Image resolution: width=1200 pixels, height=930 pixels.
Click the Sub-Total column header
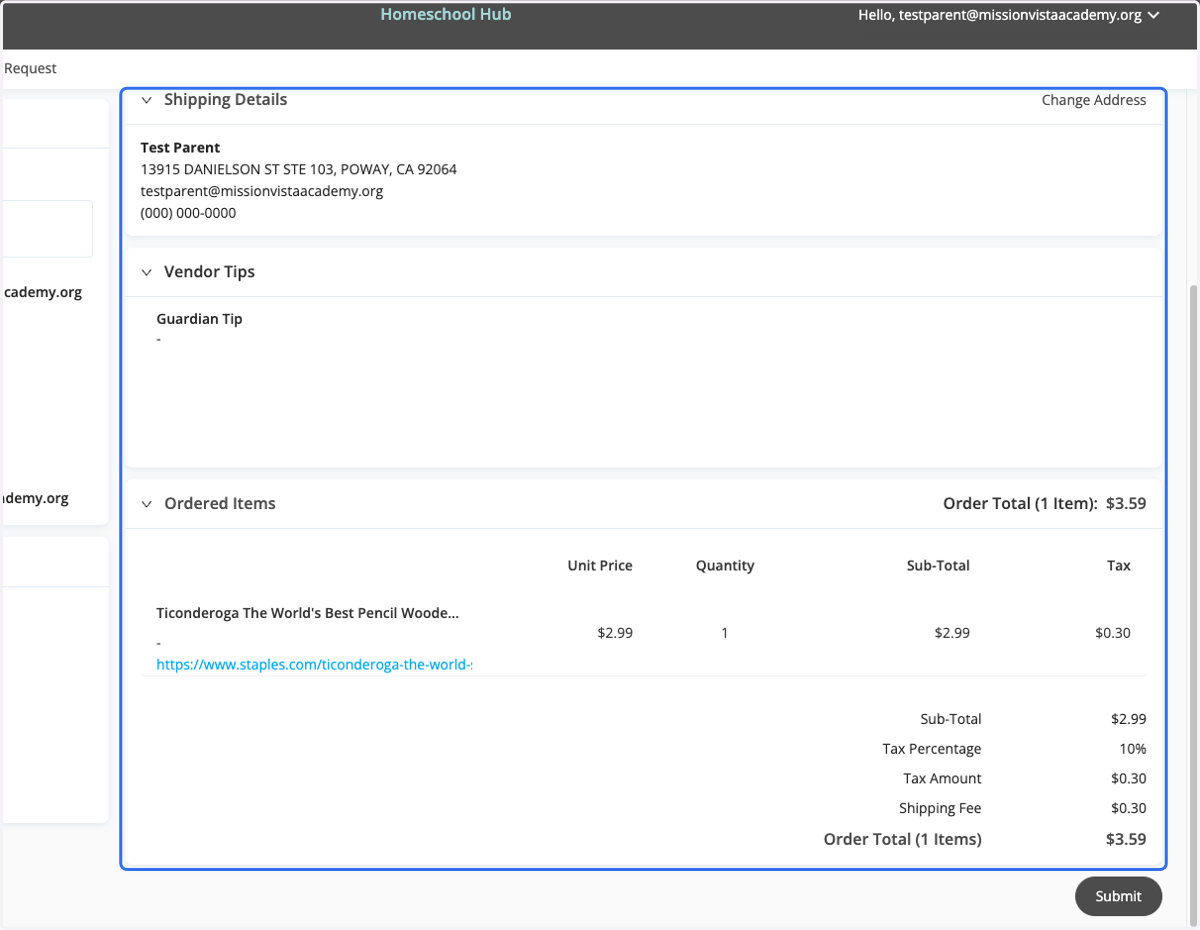click(x=938, y=566)
